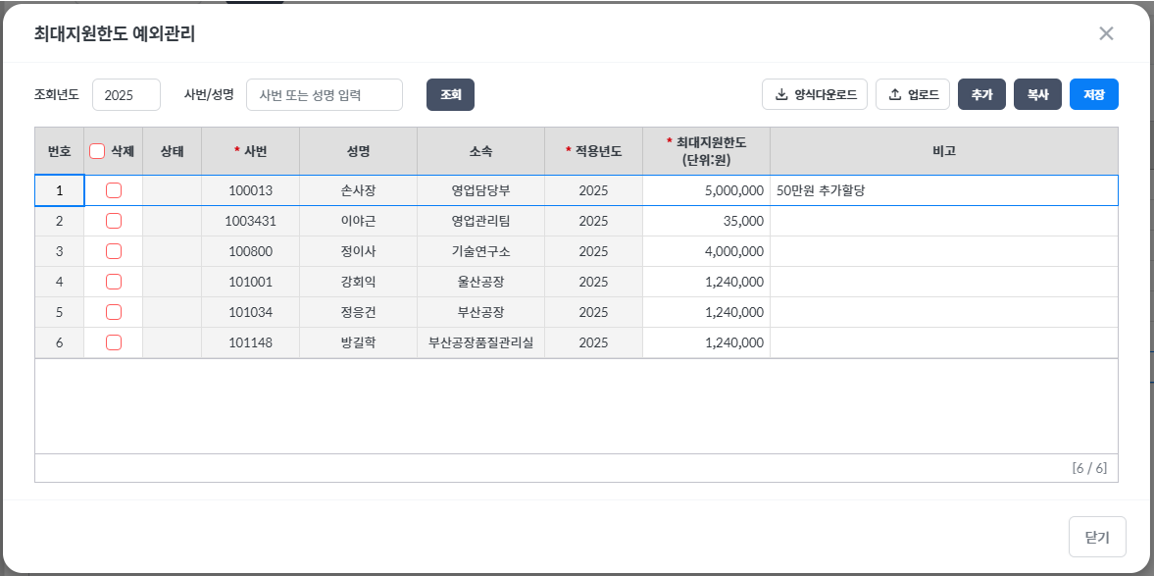
Task: Click the 닫기 button
Action: 1097,537
